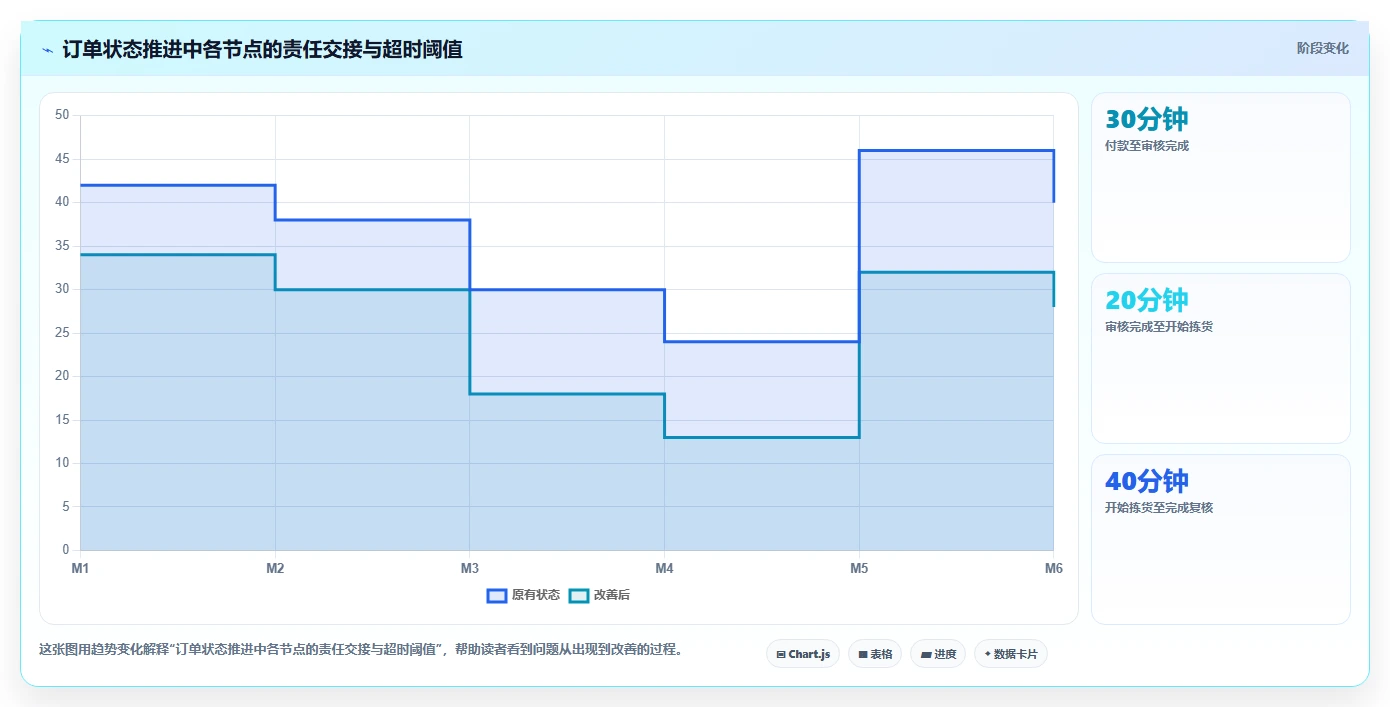
Task: Click the M6 axis label
Action: pos(1053,568)
